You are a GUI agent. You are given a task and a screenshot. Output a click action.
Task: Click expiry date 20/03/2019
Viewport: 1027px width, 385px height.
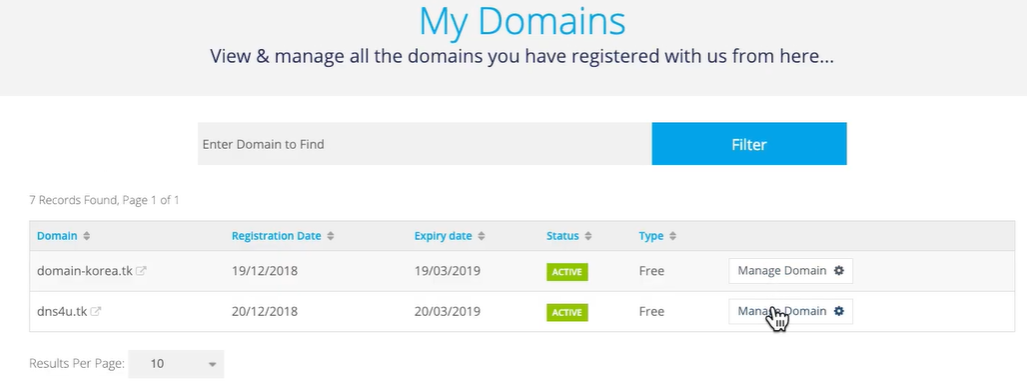(x=447, y=312)
